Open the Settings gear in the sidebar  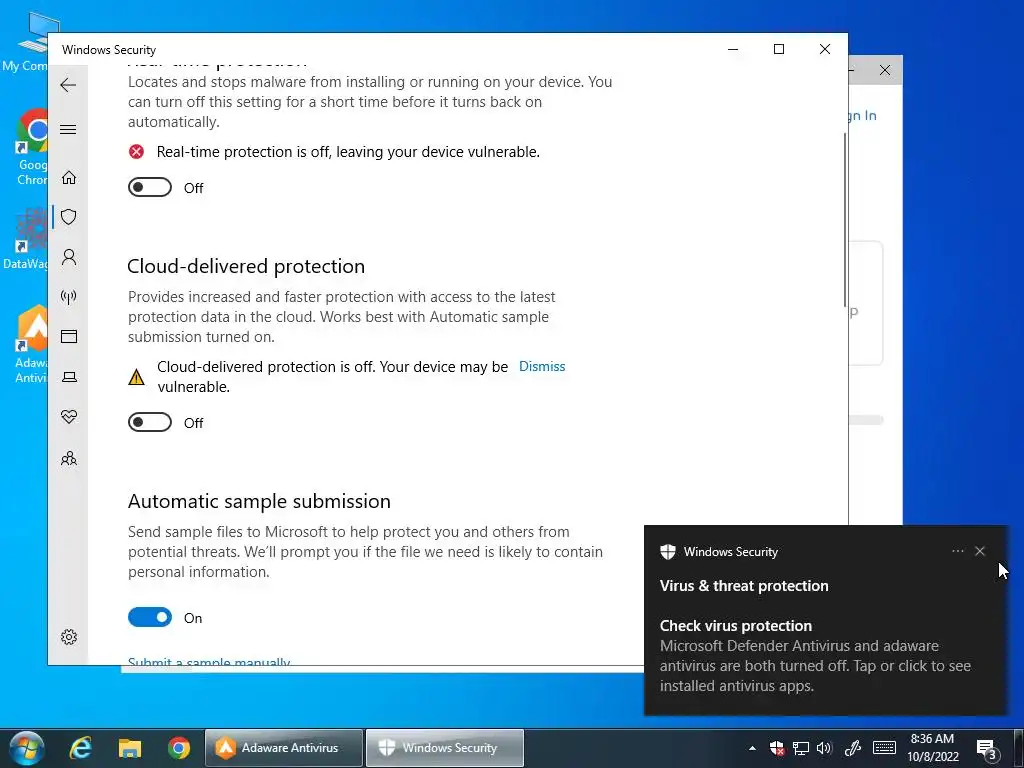pos(69,637)
